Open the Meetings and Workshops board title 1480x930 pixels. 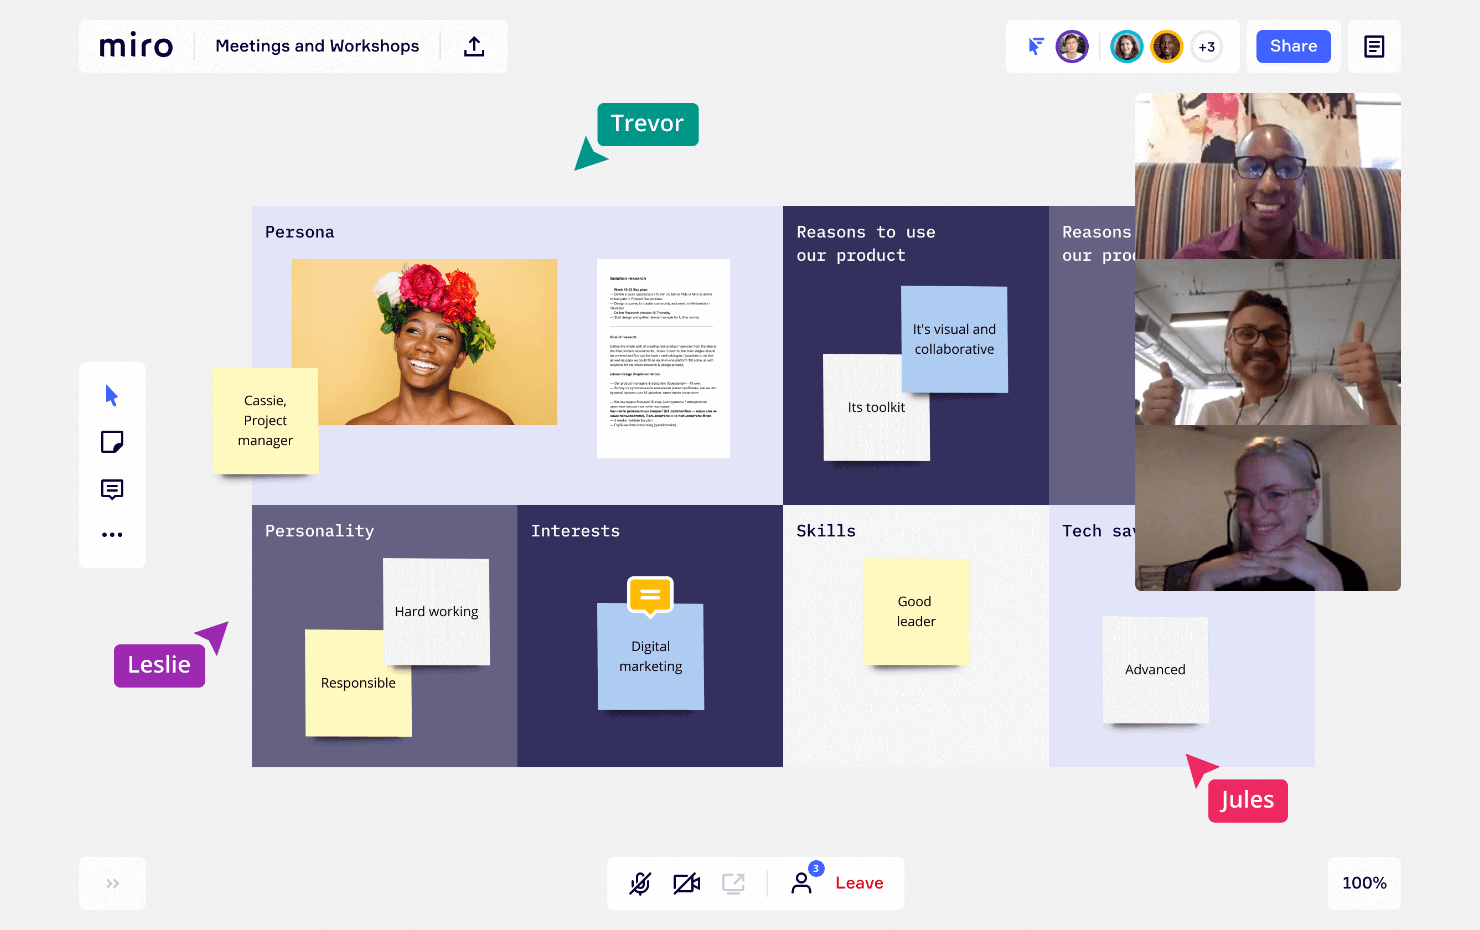[x=317, y=46]
